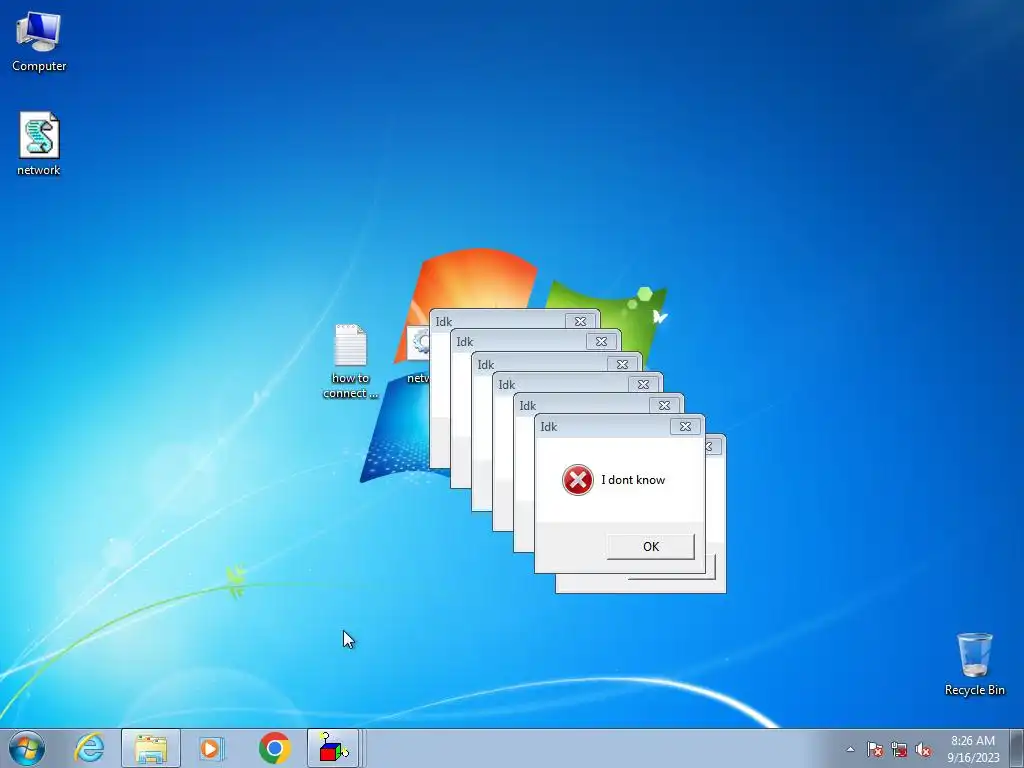Show hidden tray icons arrow

[850, 749]
